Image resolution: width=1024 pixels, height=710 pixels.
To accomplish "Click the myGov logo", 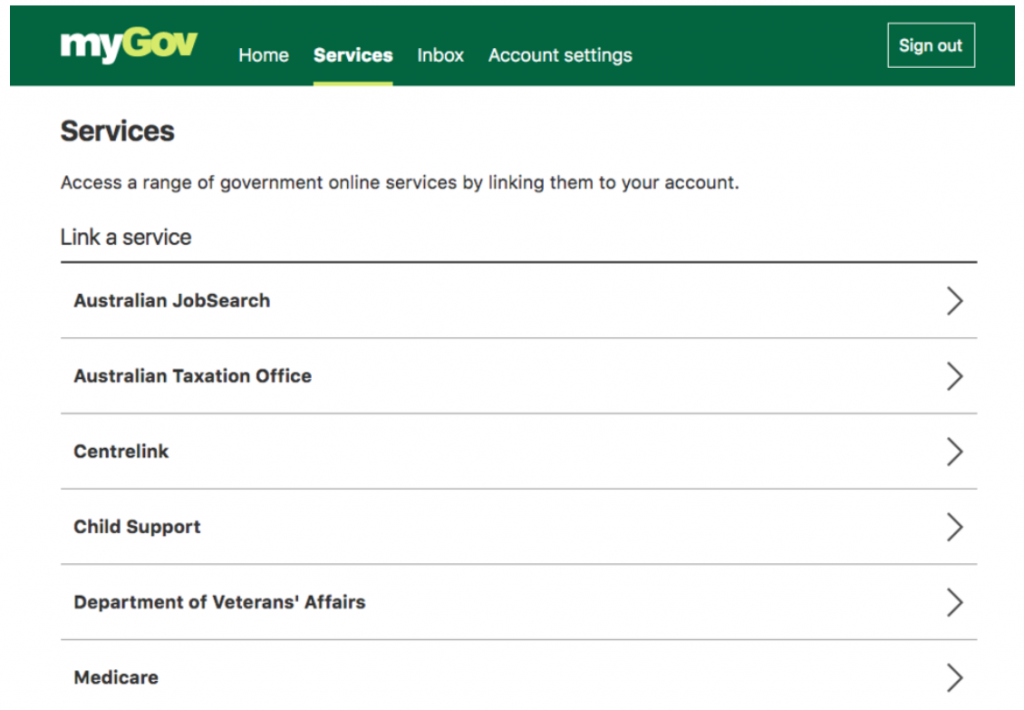I will 129,45.
